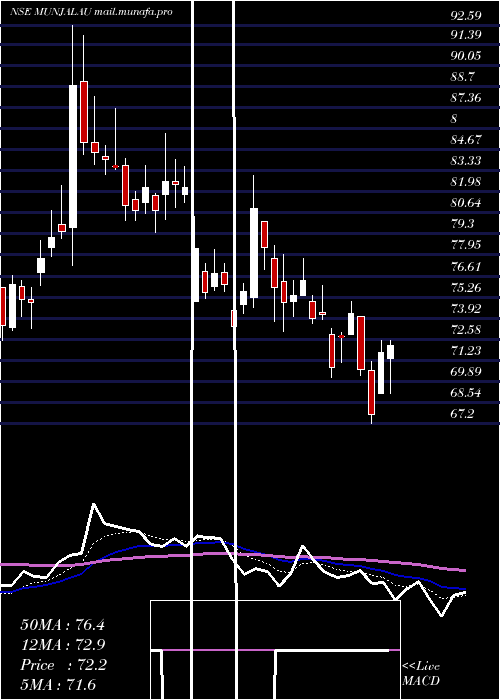Select the lowest red candlestick near 67.2

click(x=371, y=392)
